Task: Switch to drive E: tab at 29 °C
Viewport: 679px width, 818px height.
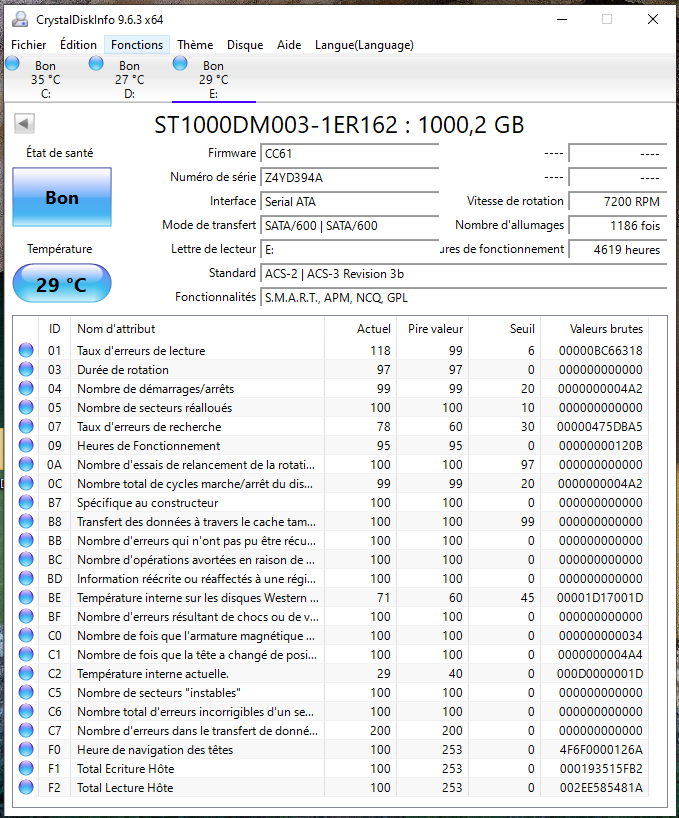Action: (214, 79)
